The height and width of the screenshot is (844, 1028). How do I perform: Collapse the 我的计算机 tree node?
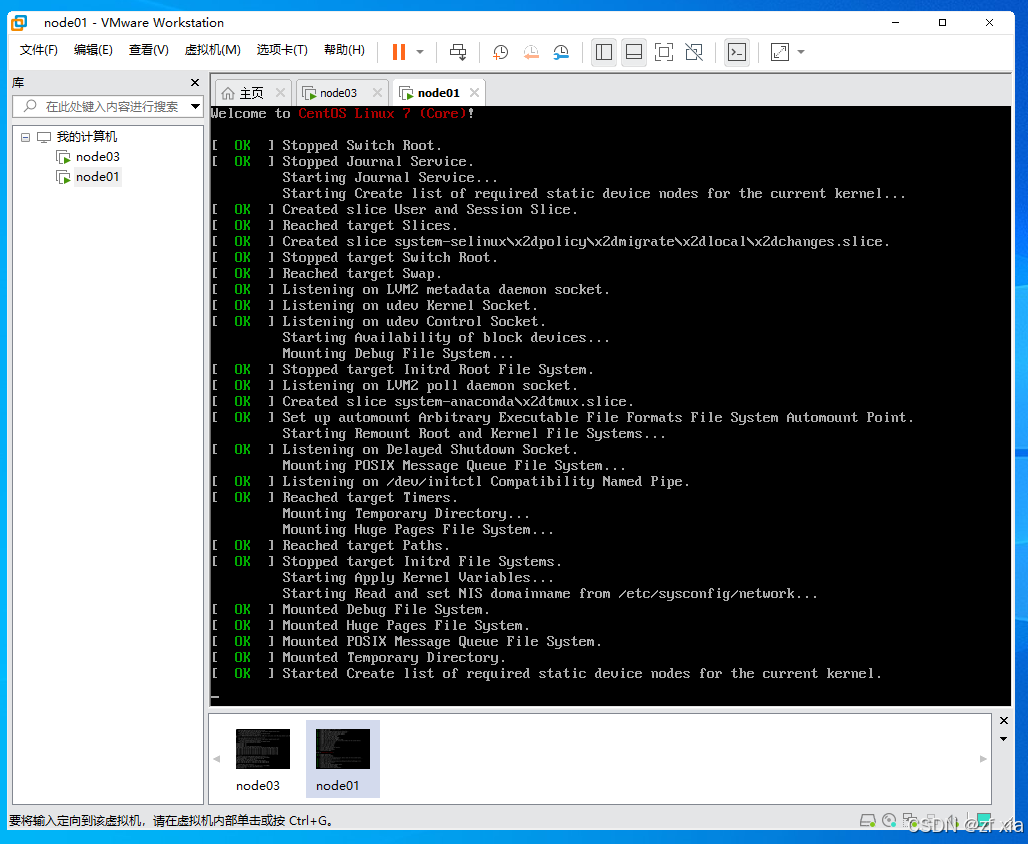tap(26, 137)
